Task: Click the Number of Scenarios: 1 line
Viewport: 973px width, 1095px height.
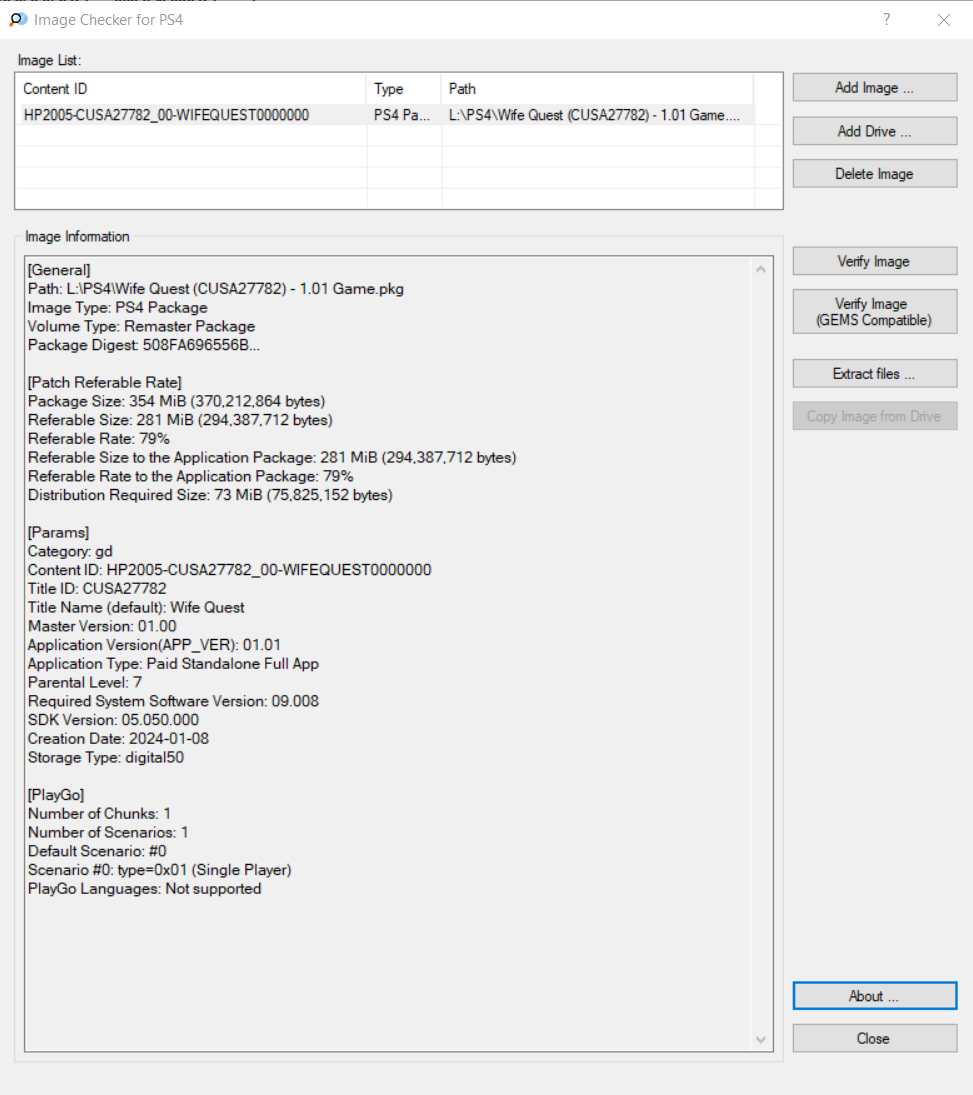Action: click(x=108, y=832)
